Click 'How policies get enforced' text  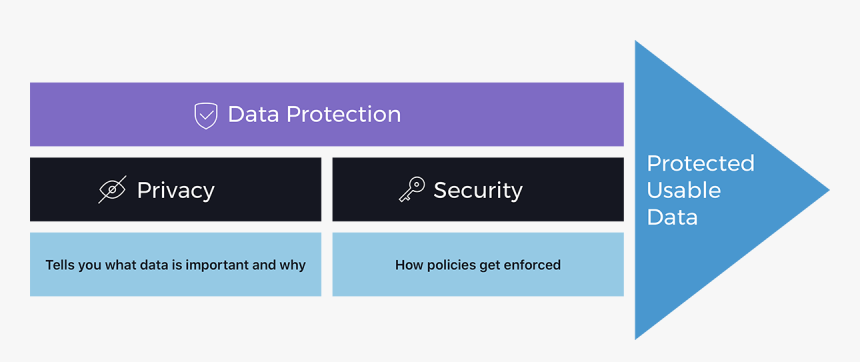[x=478, y=265]
